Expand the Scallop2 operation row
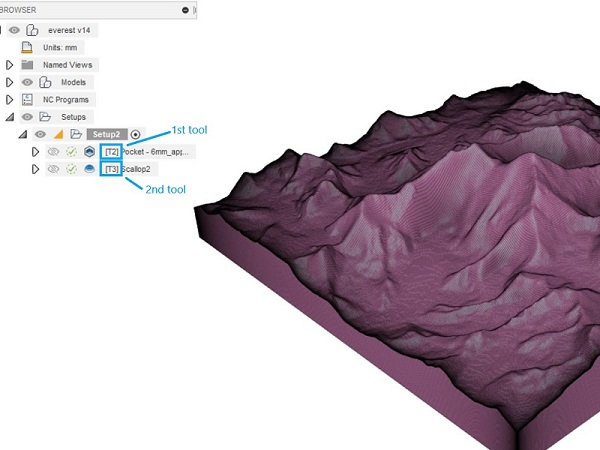Image resolution: width=600 pixels, height=450 pixels. pos(35,169)
